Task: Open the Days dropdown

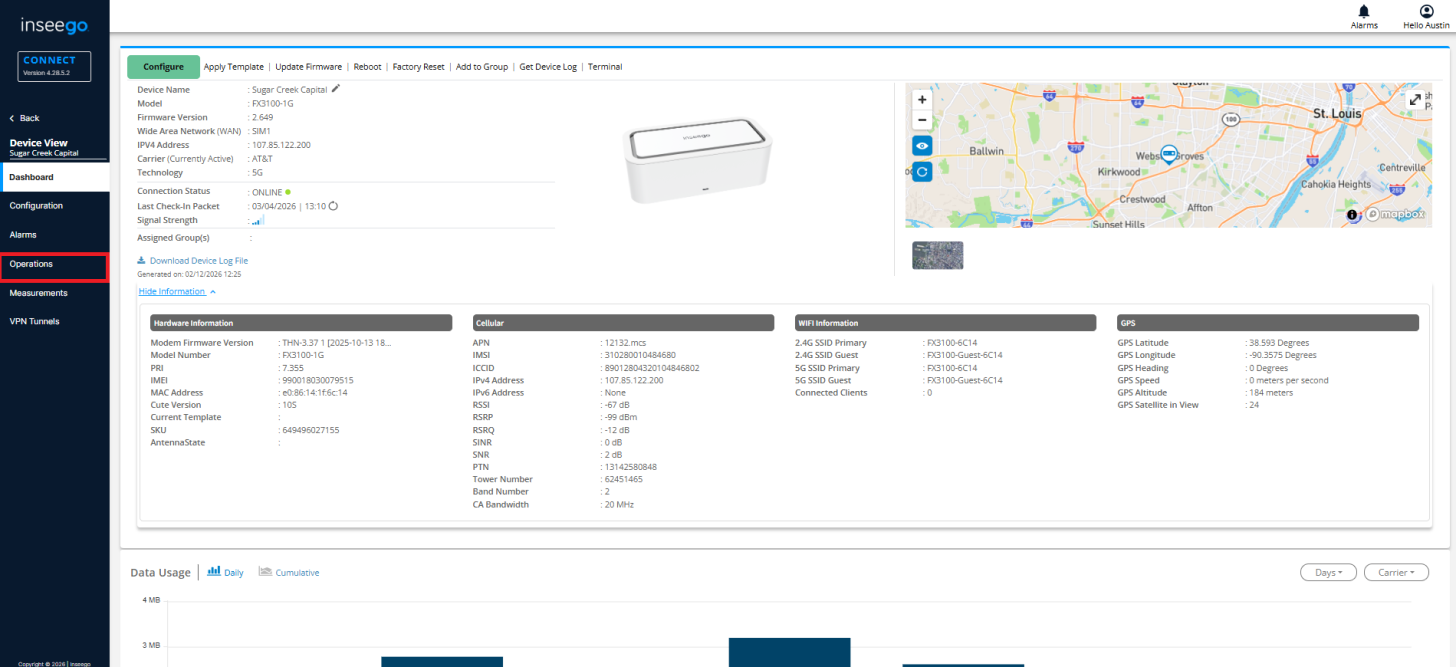Action: click(1328, 572)
